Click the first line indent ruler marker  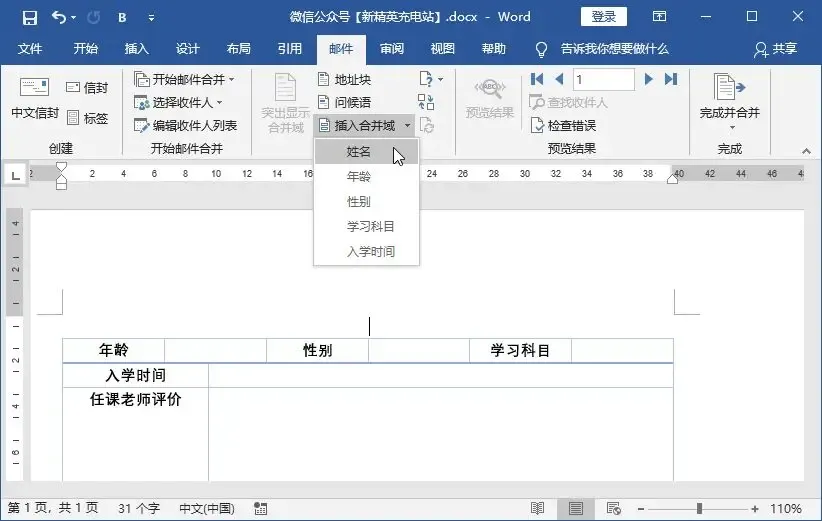pos(61,166)
